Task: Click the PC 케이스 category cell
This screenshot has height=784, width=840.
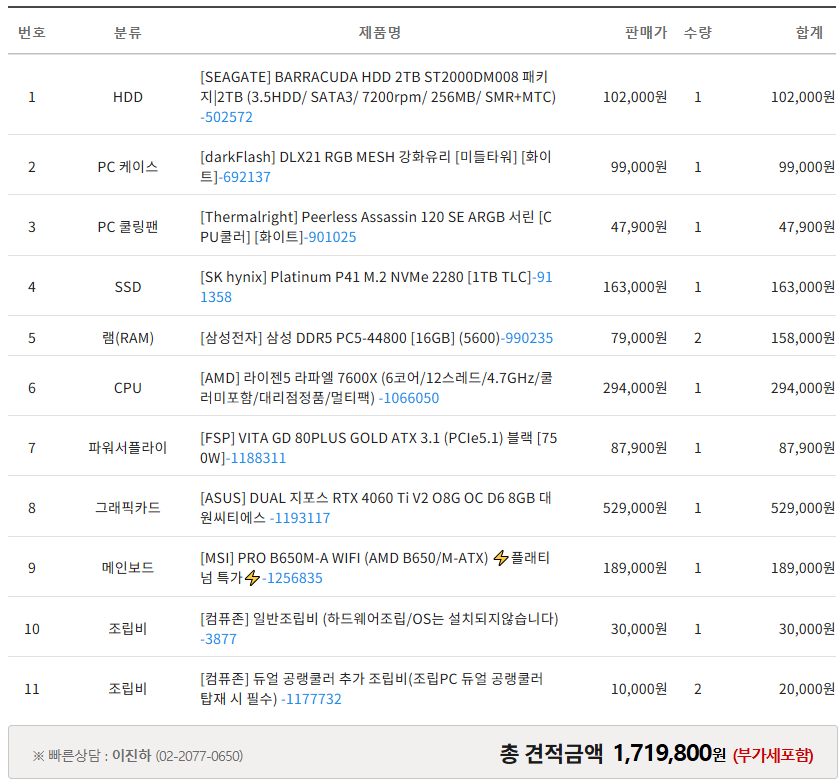Action: [x=128, y=167]
